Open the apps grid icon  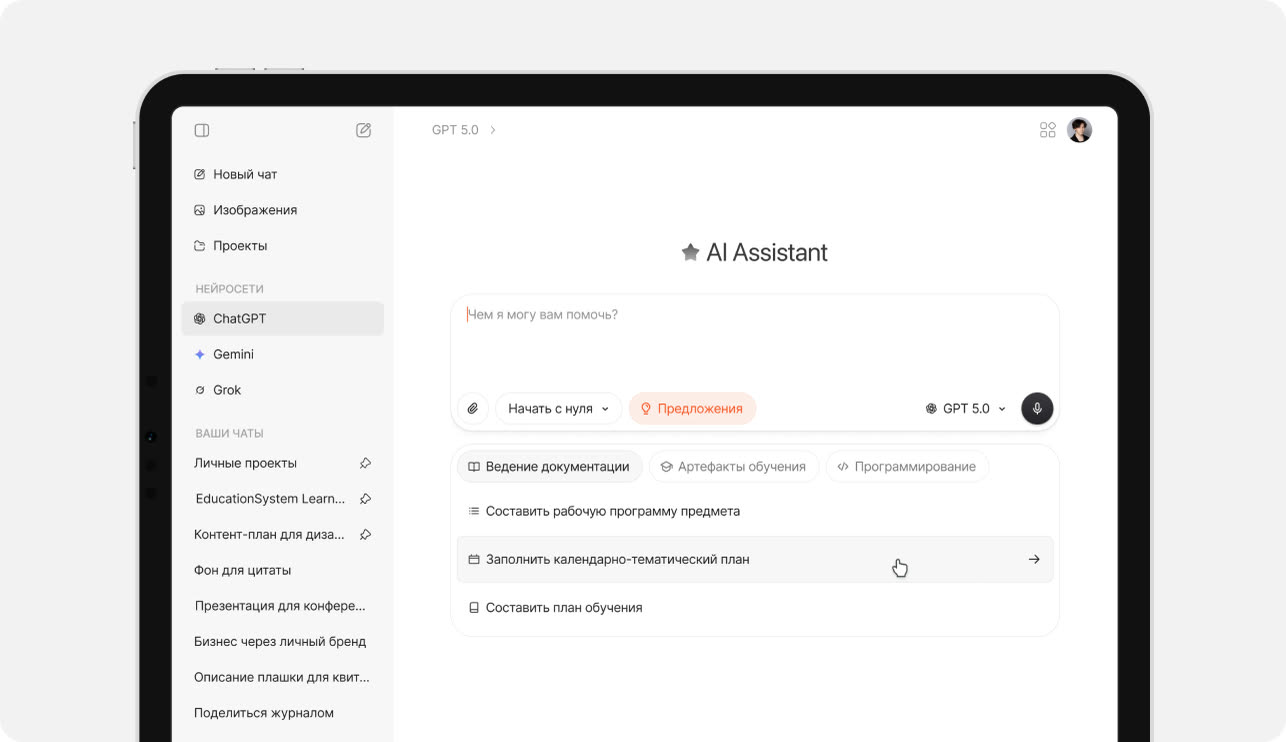(x=1048, y=130)
